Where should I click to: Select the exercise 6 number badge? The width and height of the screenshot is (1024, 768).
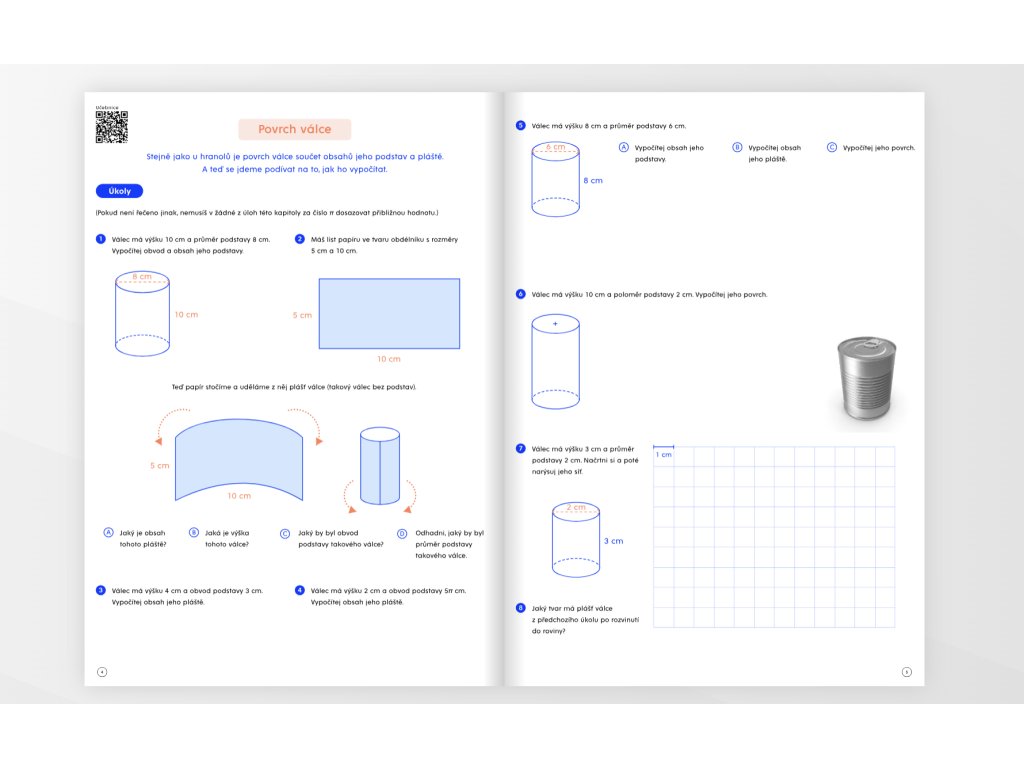tap(520, 294)
